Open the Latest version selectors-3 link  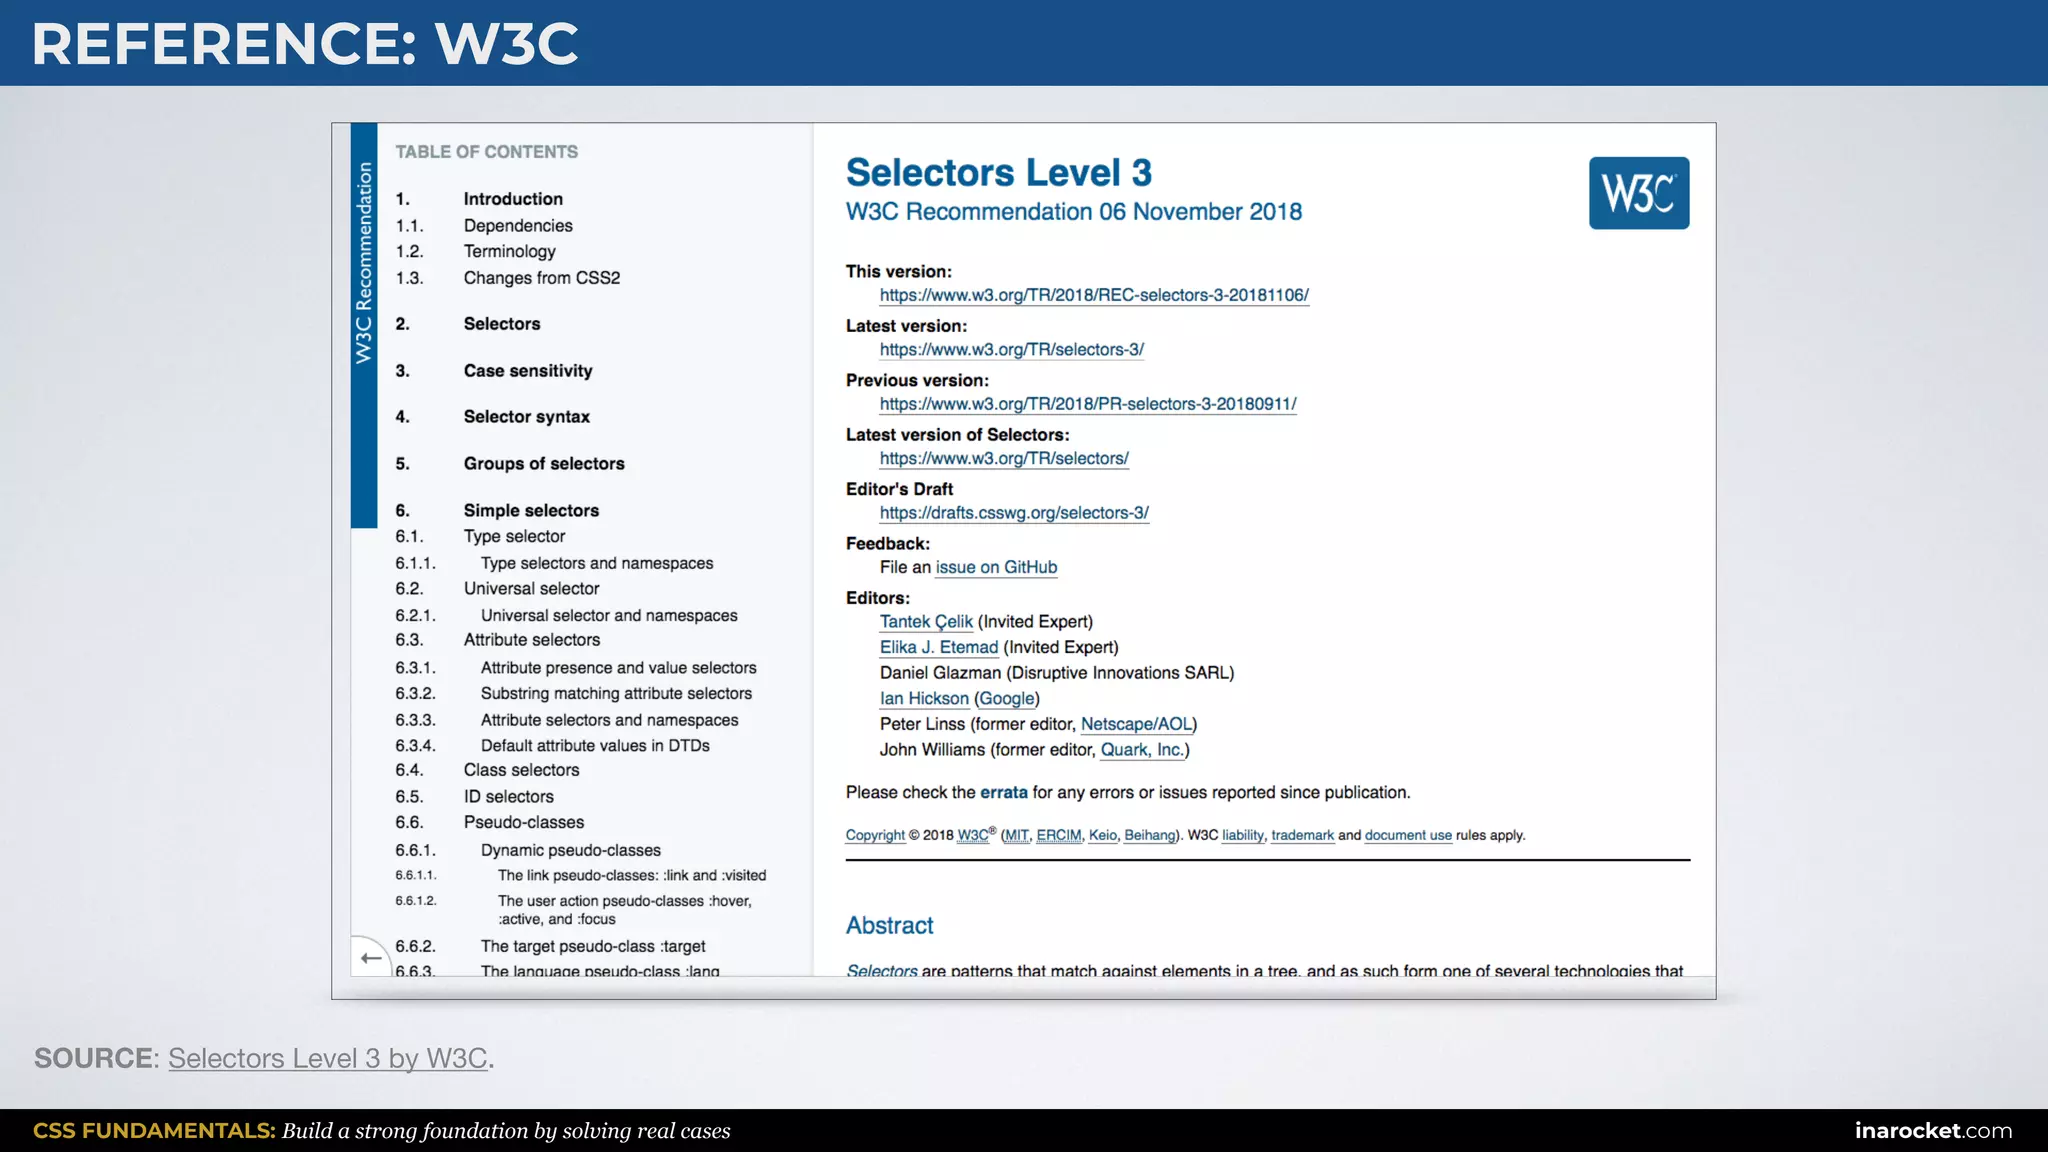tap(1011, 350)
